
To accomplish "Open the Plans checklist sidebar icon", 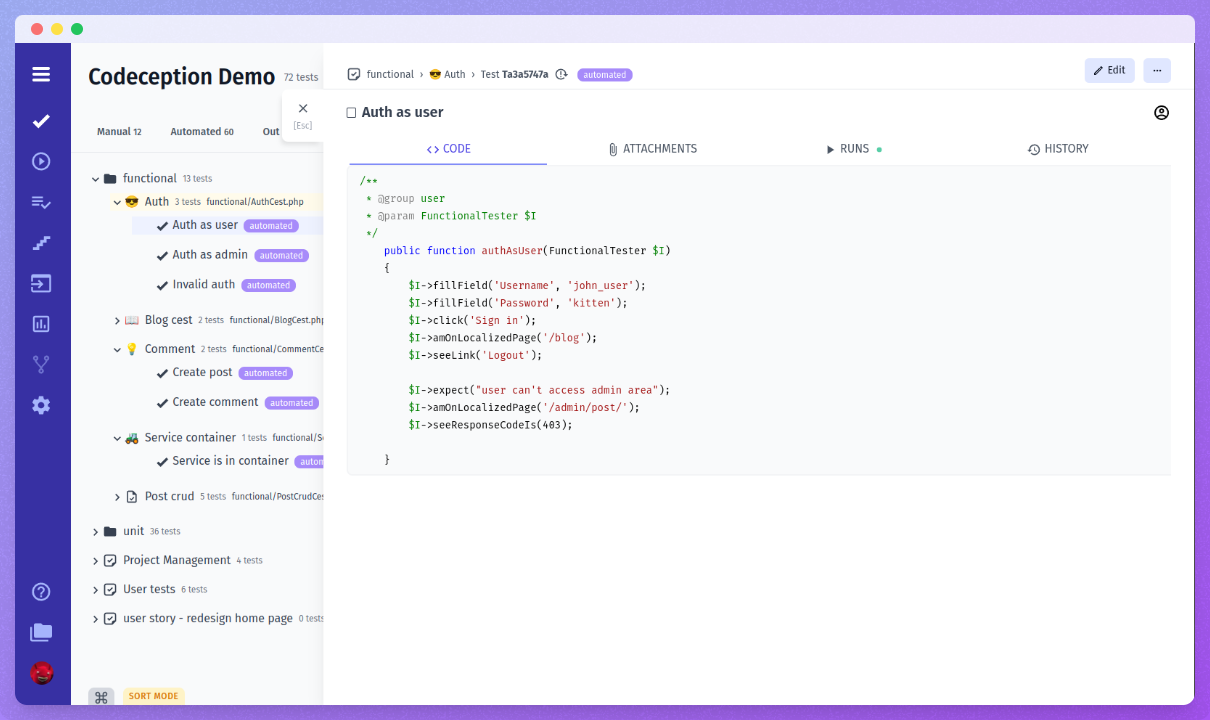I will click(x=41, y=202).
